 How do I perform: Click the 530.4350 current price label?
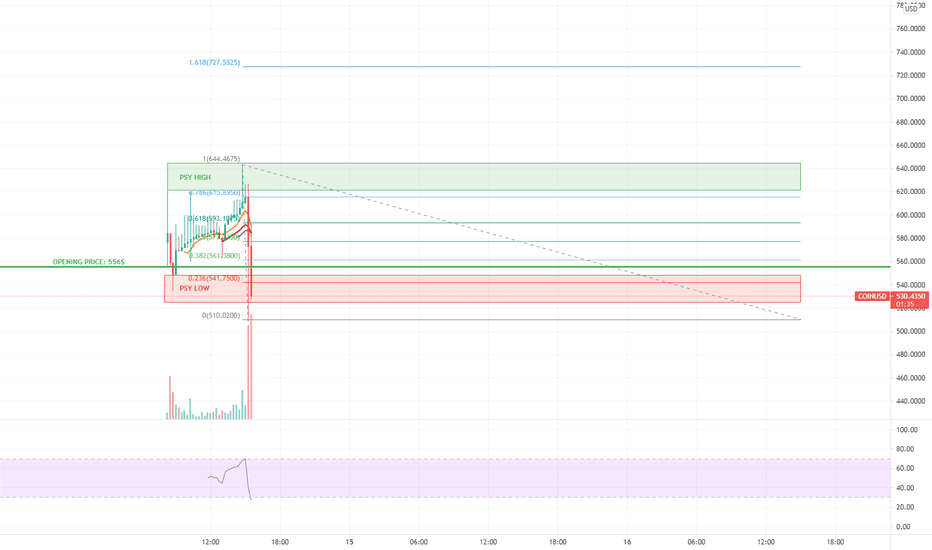pos(911,296)
